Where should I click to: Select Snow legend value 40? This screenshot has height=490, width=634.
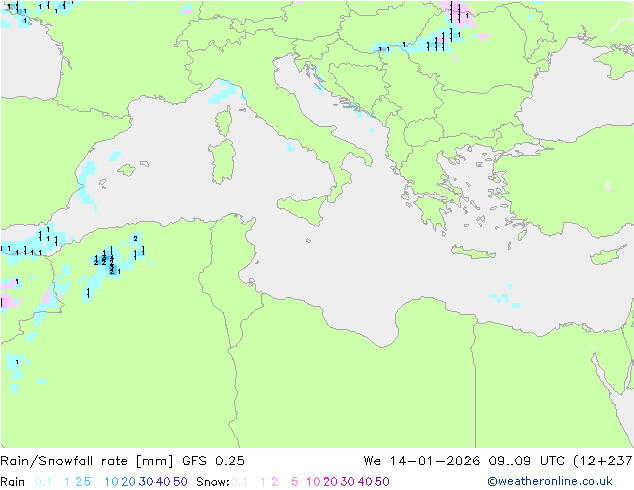tap(365, 482)
